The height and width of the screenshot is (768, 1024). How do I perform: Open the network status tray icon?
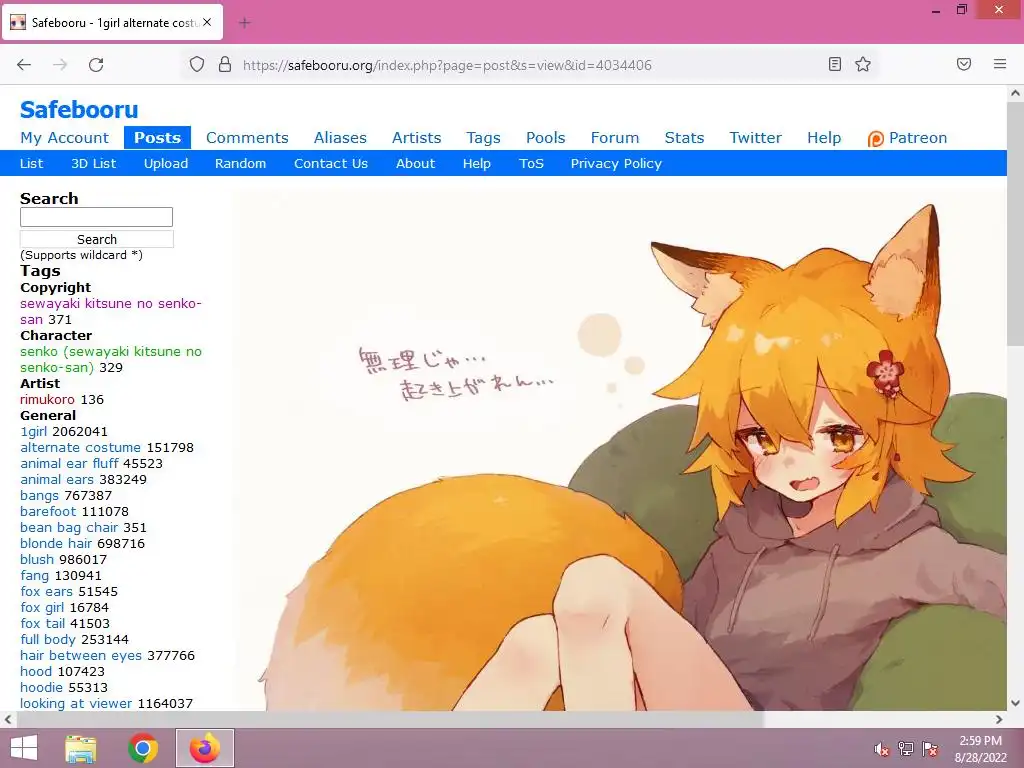click(x=906, y=748)
